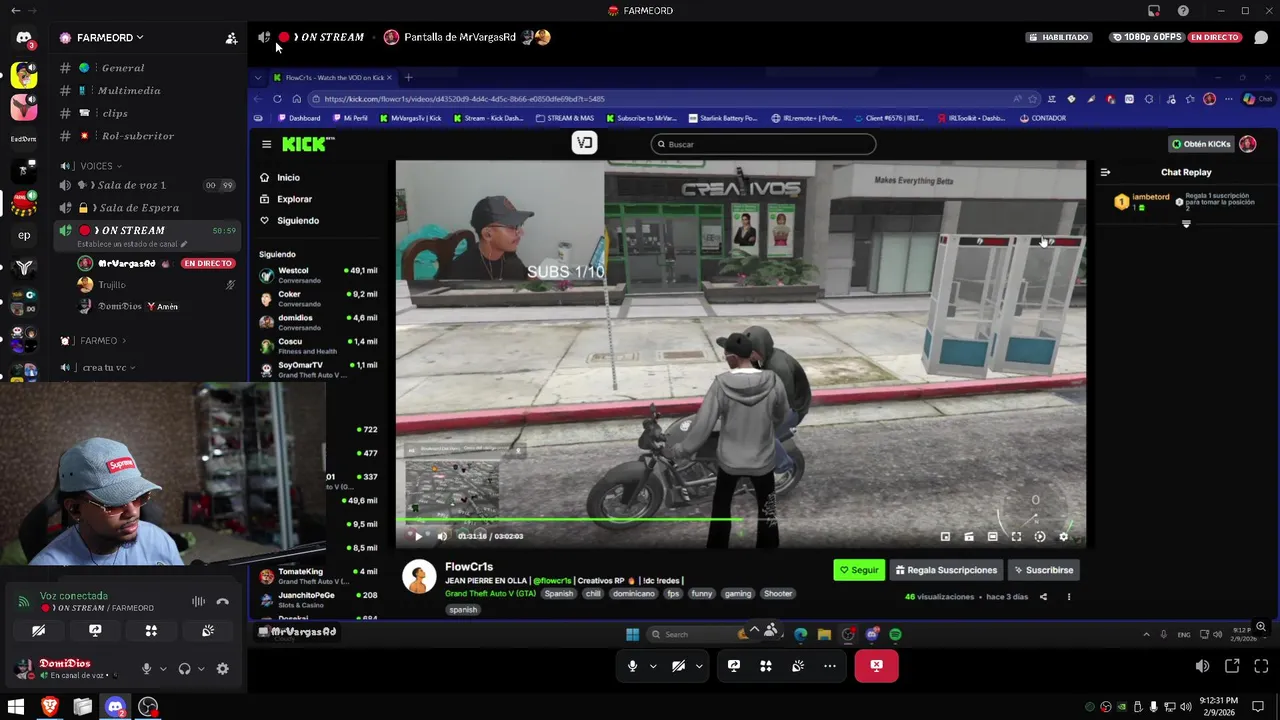Show the voice channel chat icon top right
The width and height of the screenshot is (1280, 720).
(1261, 37)
